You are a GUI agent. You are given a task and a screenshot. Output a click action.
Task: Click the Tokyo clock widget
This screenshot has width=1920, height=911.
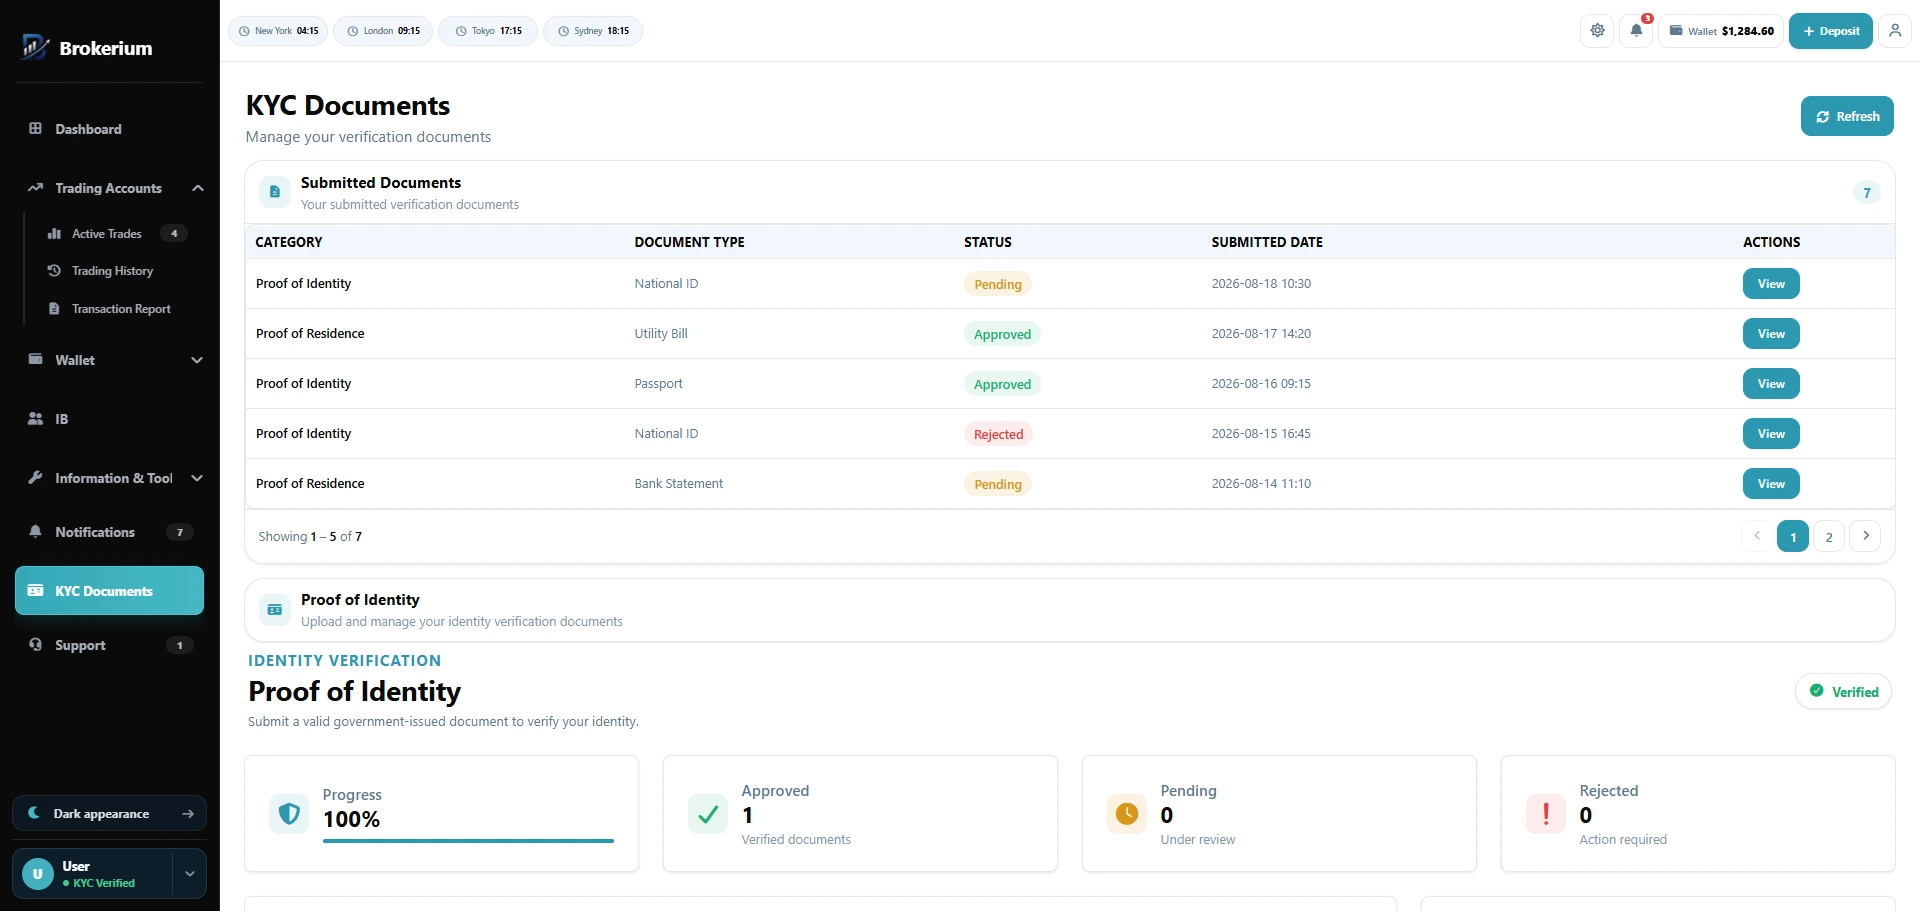(x=490, y=31)
